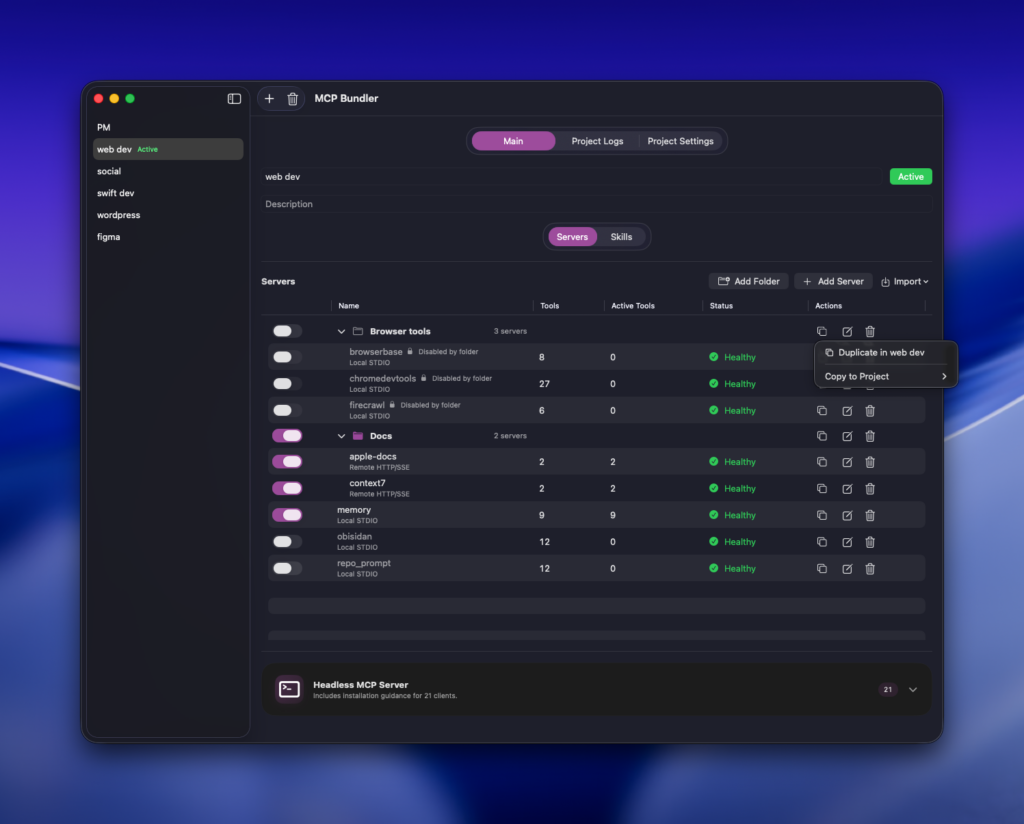Click the Add Server button
The image size is (1024, 824).
833,282
